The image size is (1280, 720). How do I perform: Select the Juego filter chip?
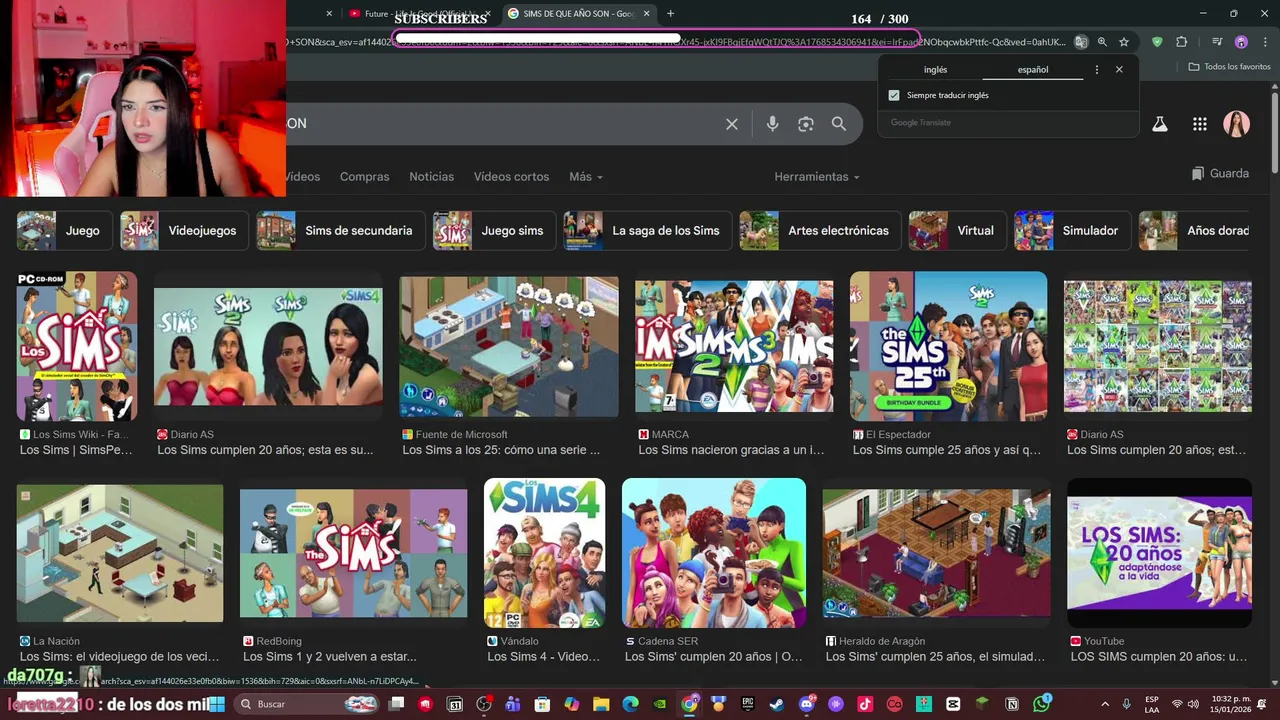click(x=63, y=230)
